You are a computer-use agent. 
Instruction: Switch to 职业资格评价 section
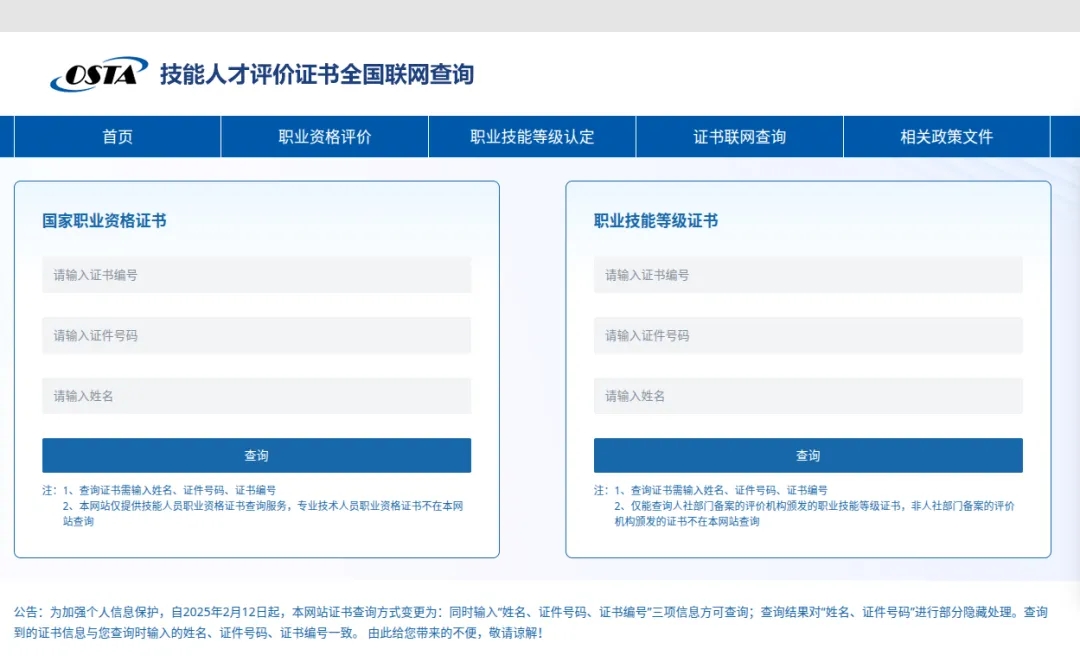point(324,136)
